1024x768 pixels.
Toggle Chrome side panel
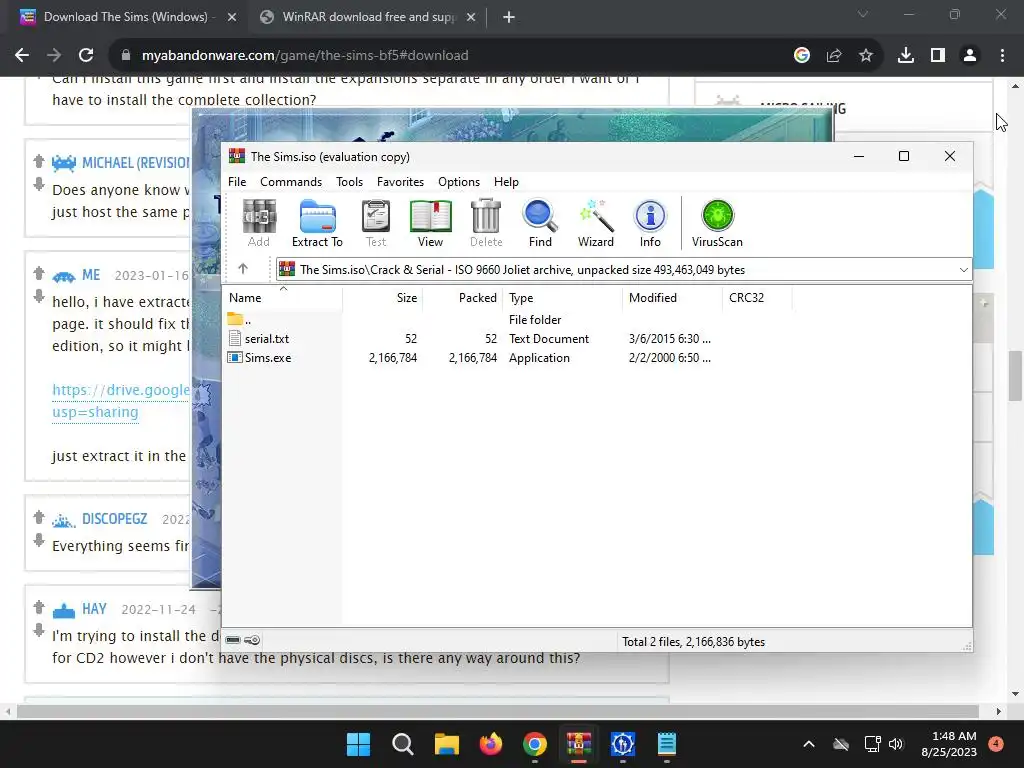point(938,56)
